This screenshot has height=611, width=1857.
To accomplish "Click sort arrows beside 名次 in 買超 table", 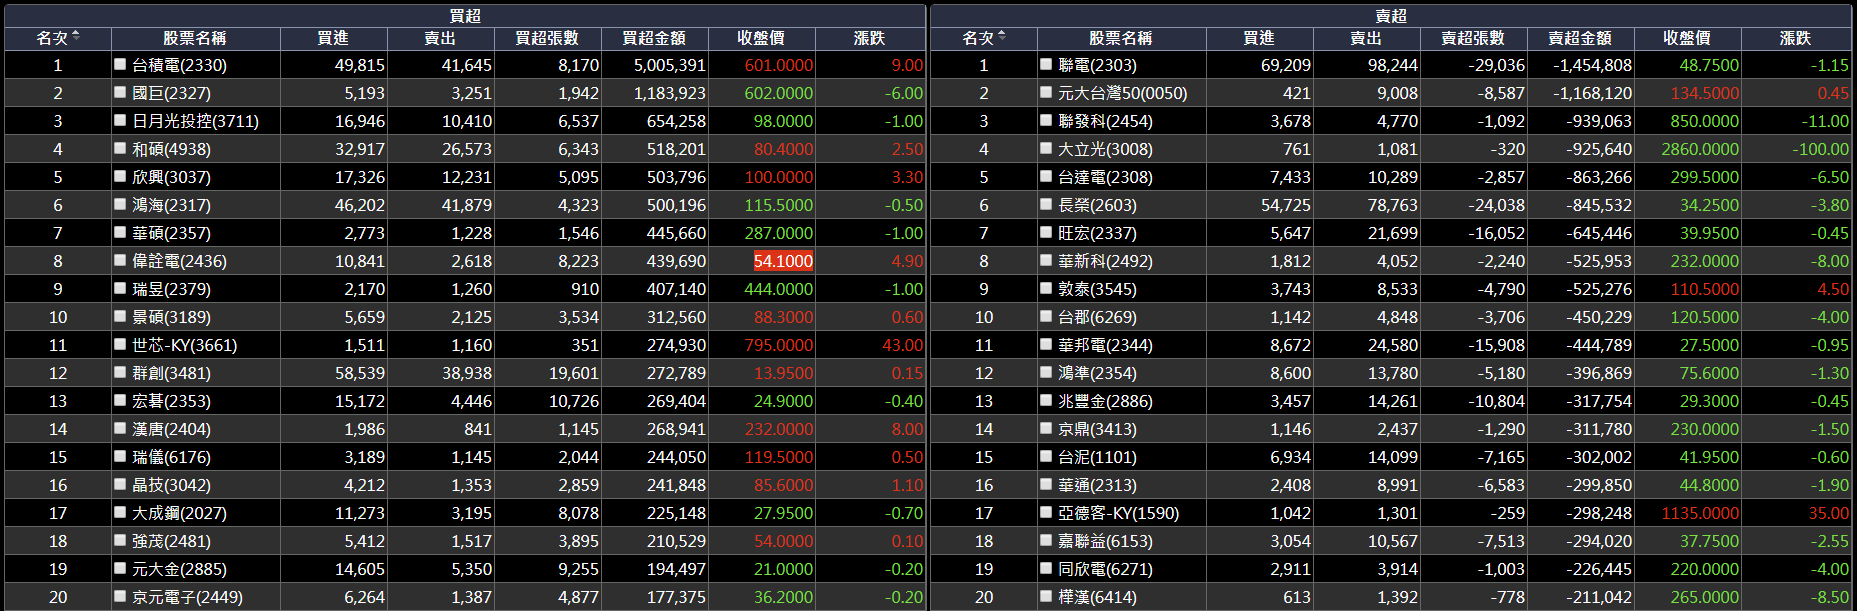I will [76, 37].
